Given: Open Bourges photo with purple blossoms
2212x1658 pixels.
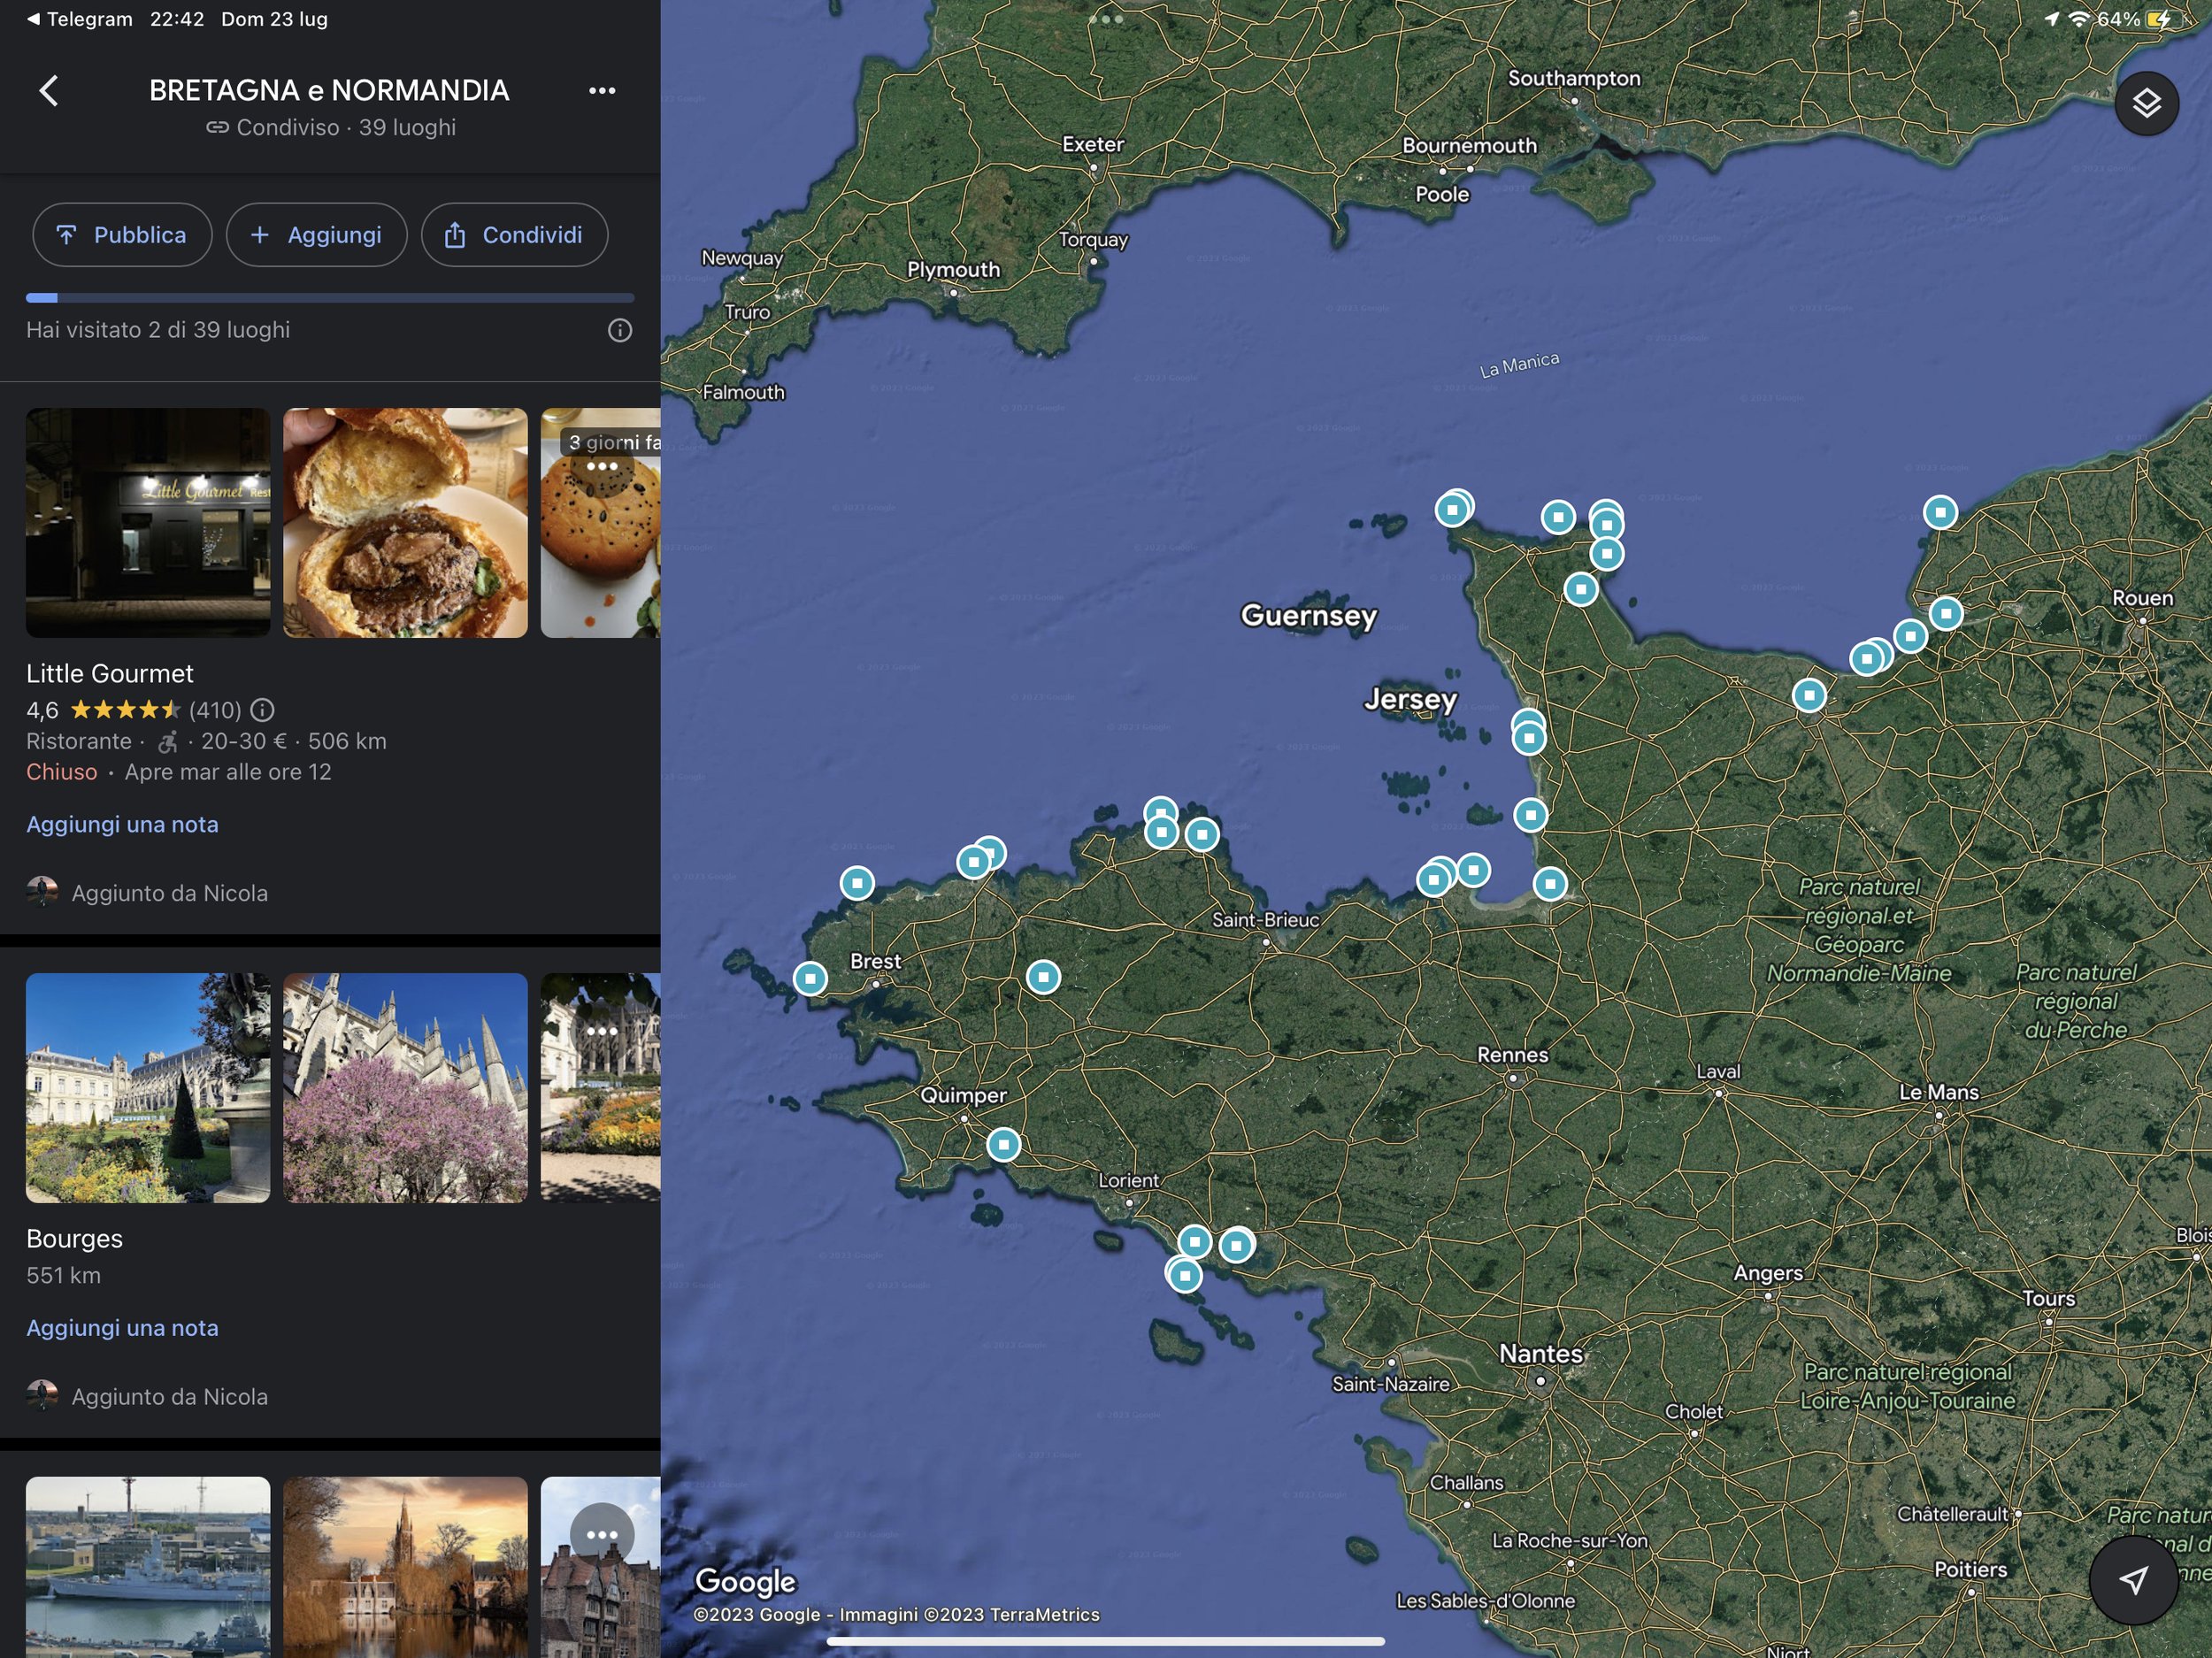Looking at the screenshot, I should click(405, 1088).
